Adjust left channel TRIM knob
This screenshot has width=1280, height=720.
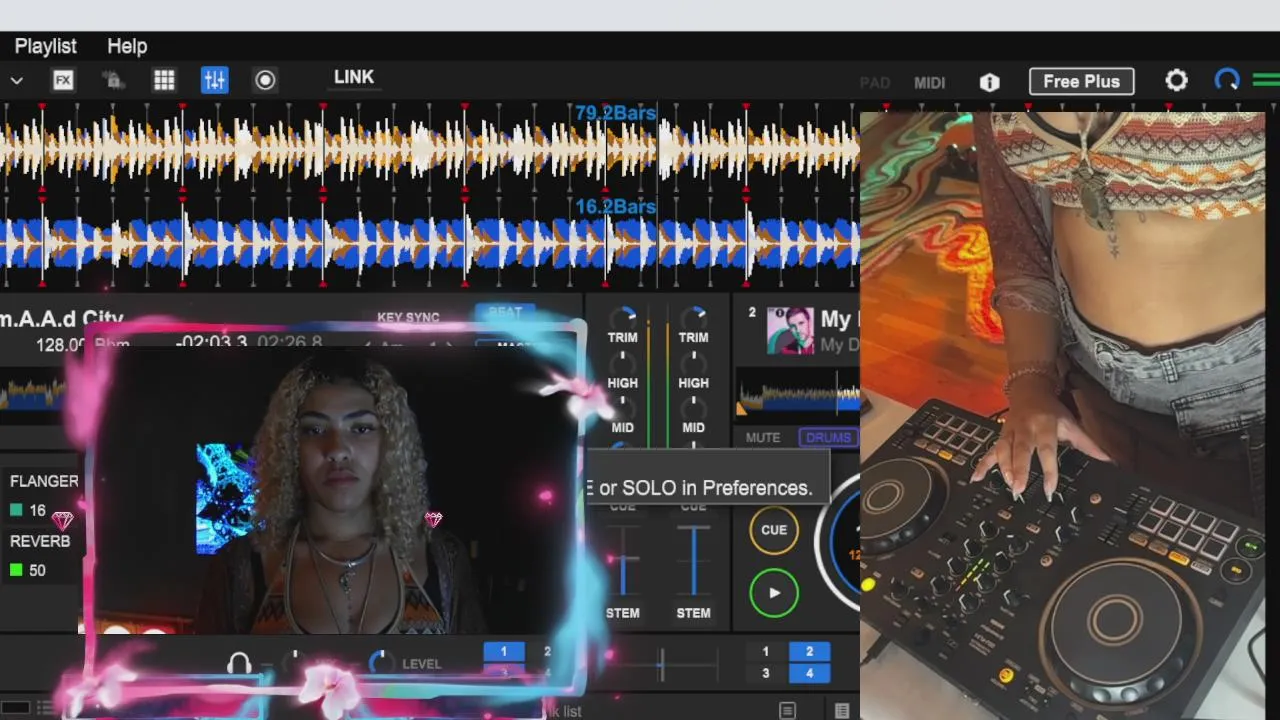pyautogui.click(x=622, y=318)
